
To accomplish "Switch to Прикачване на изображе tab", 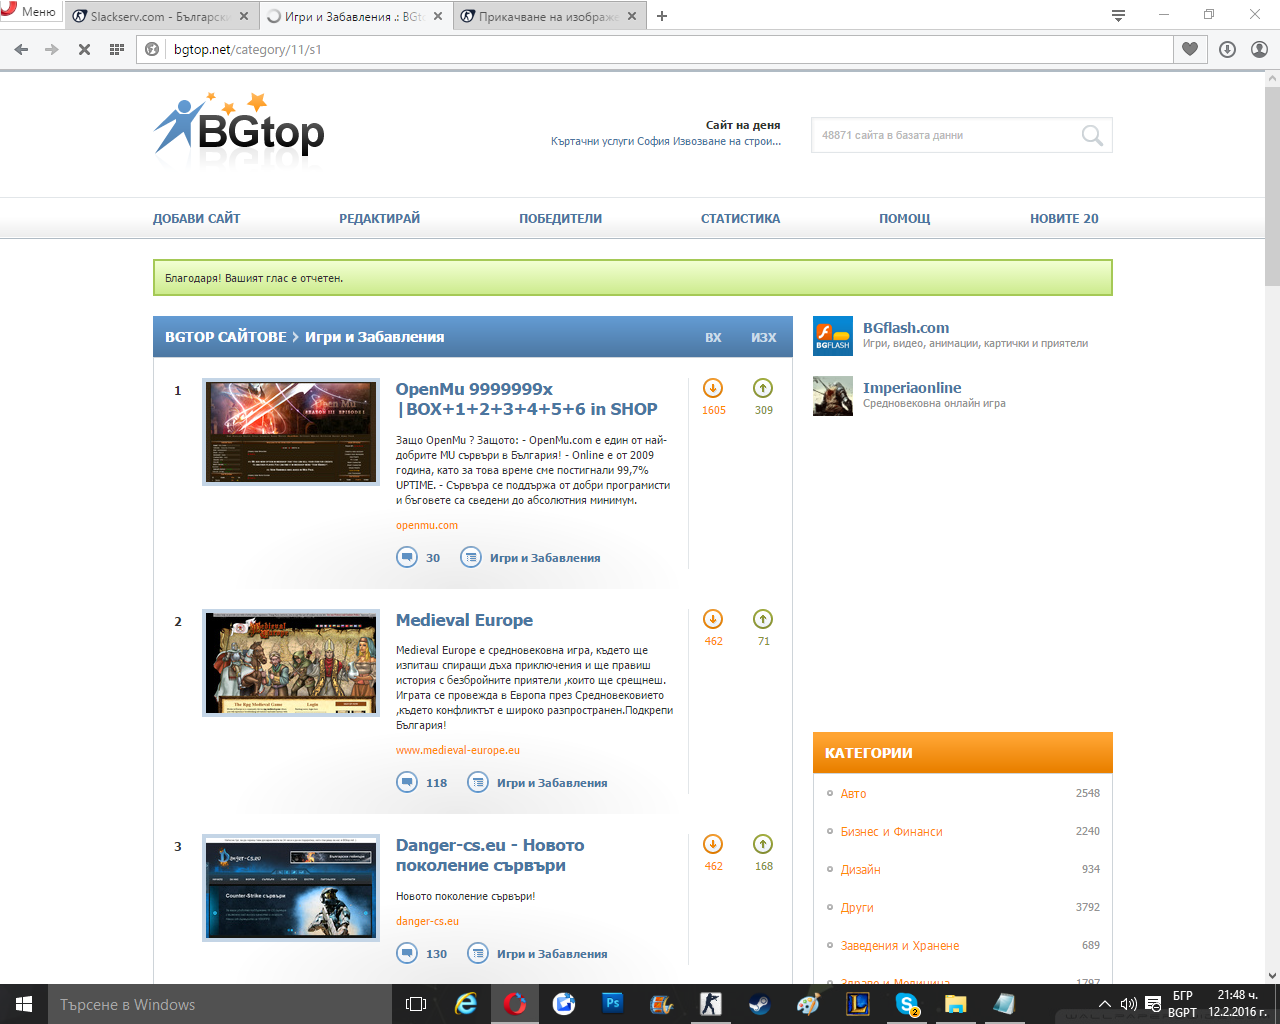I will click(549, 16).
